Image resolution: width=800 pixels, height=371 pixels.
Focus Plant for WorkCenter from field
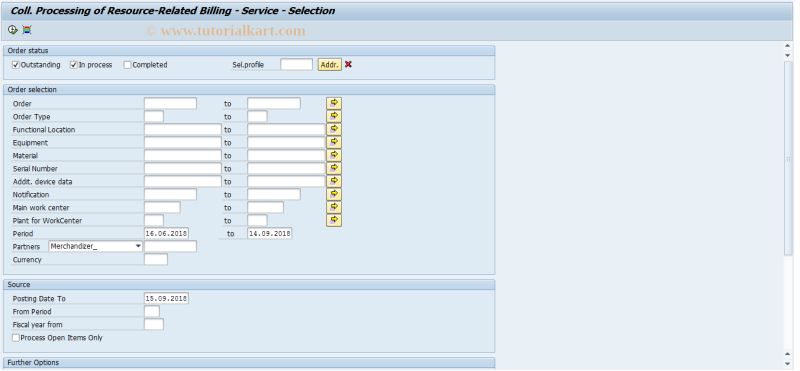coord(154,221)
